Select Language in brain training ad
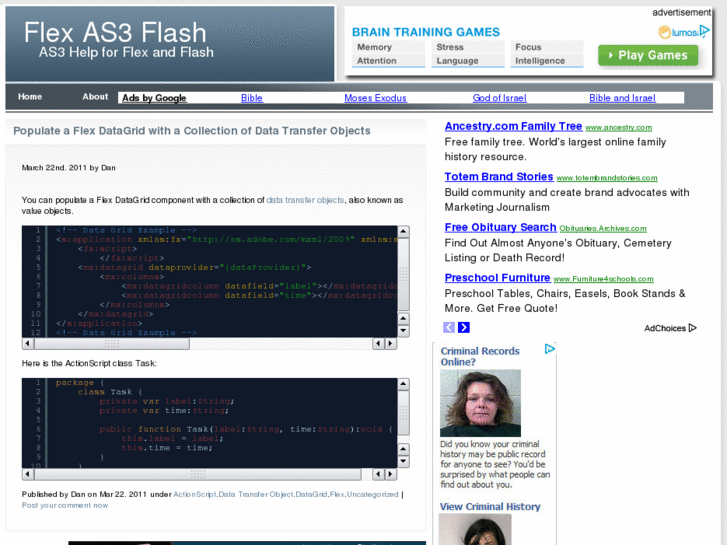727x545 pixels. [x=467, y=61]
